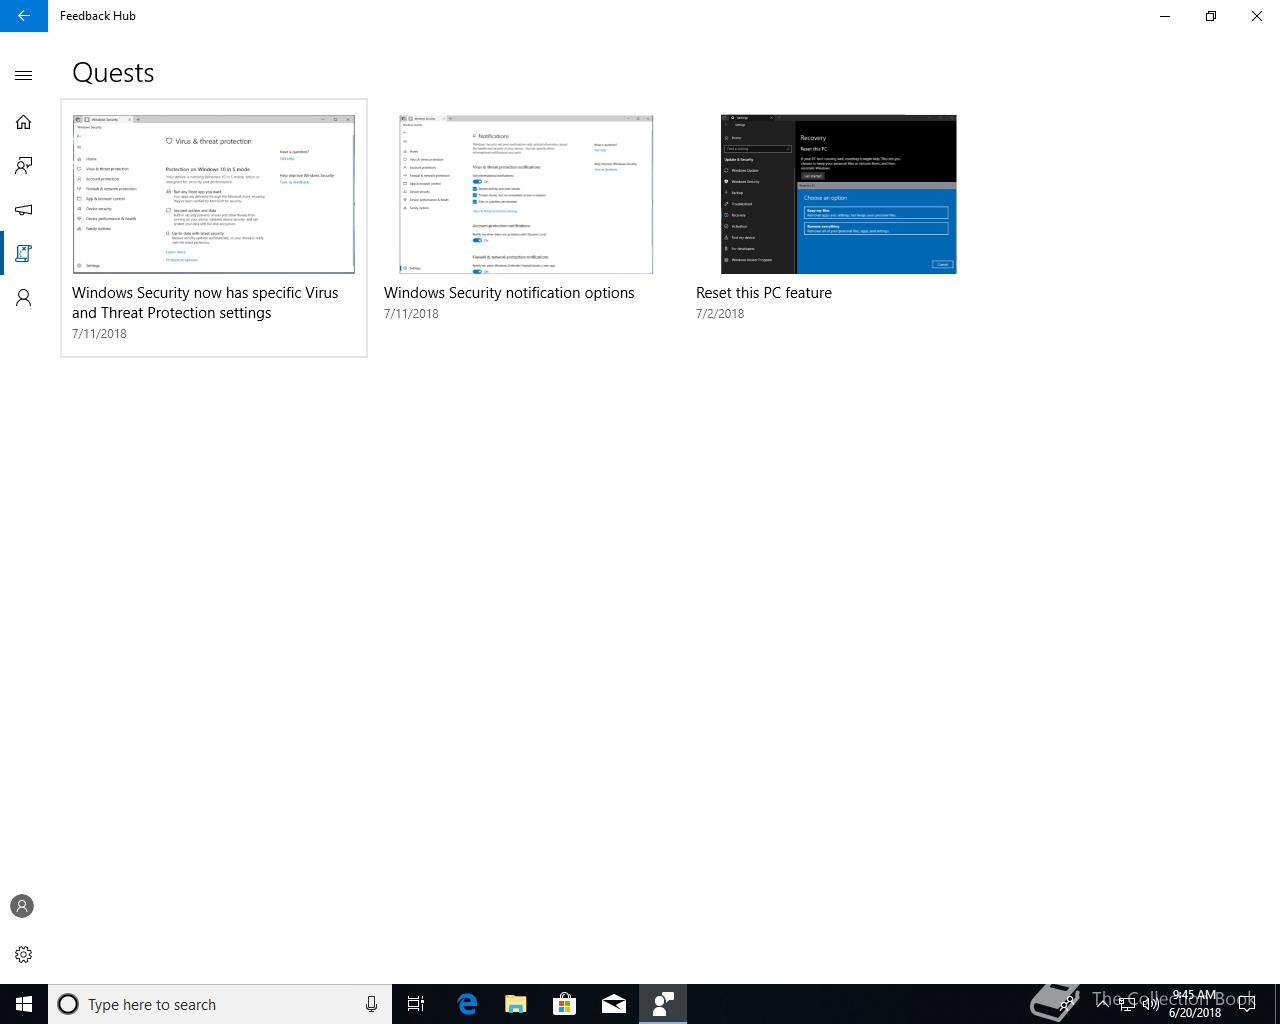Open Microsoft Store from taskbar

point(565,1004)
